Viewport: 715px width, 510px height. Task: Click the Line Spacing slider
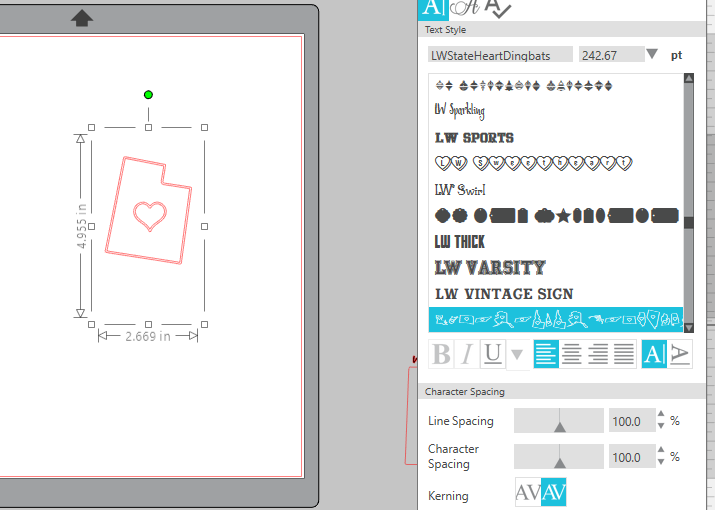(559, 421)
